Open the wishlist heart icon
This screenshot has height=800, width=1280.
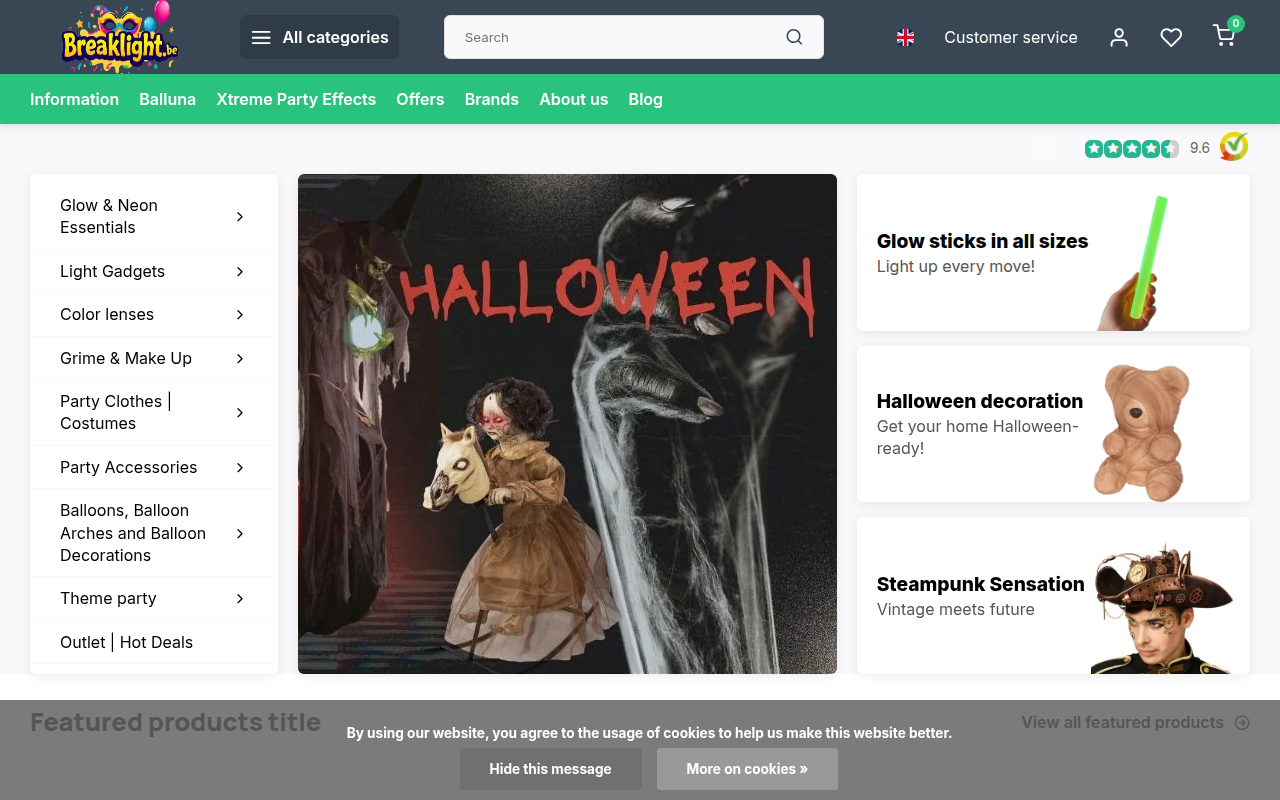[x=1171, y=37]
